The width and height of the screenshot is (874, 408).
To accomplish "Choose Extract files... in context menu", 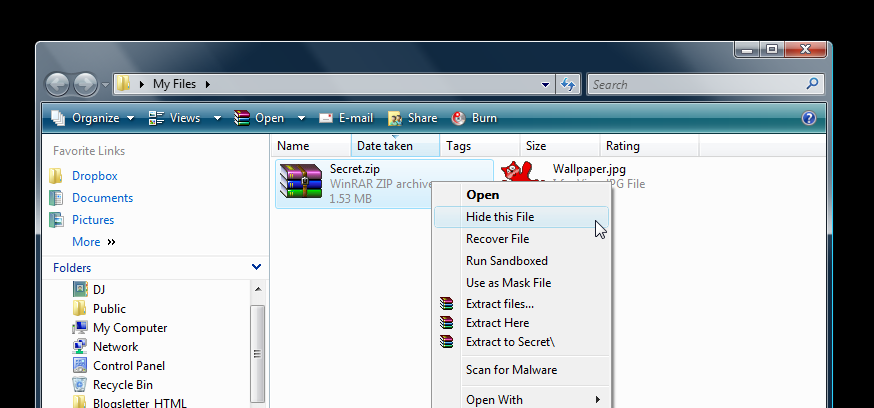I will click(521, 304).
